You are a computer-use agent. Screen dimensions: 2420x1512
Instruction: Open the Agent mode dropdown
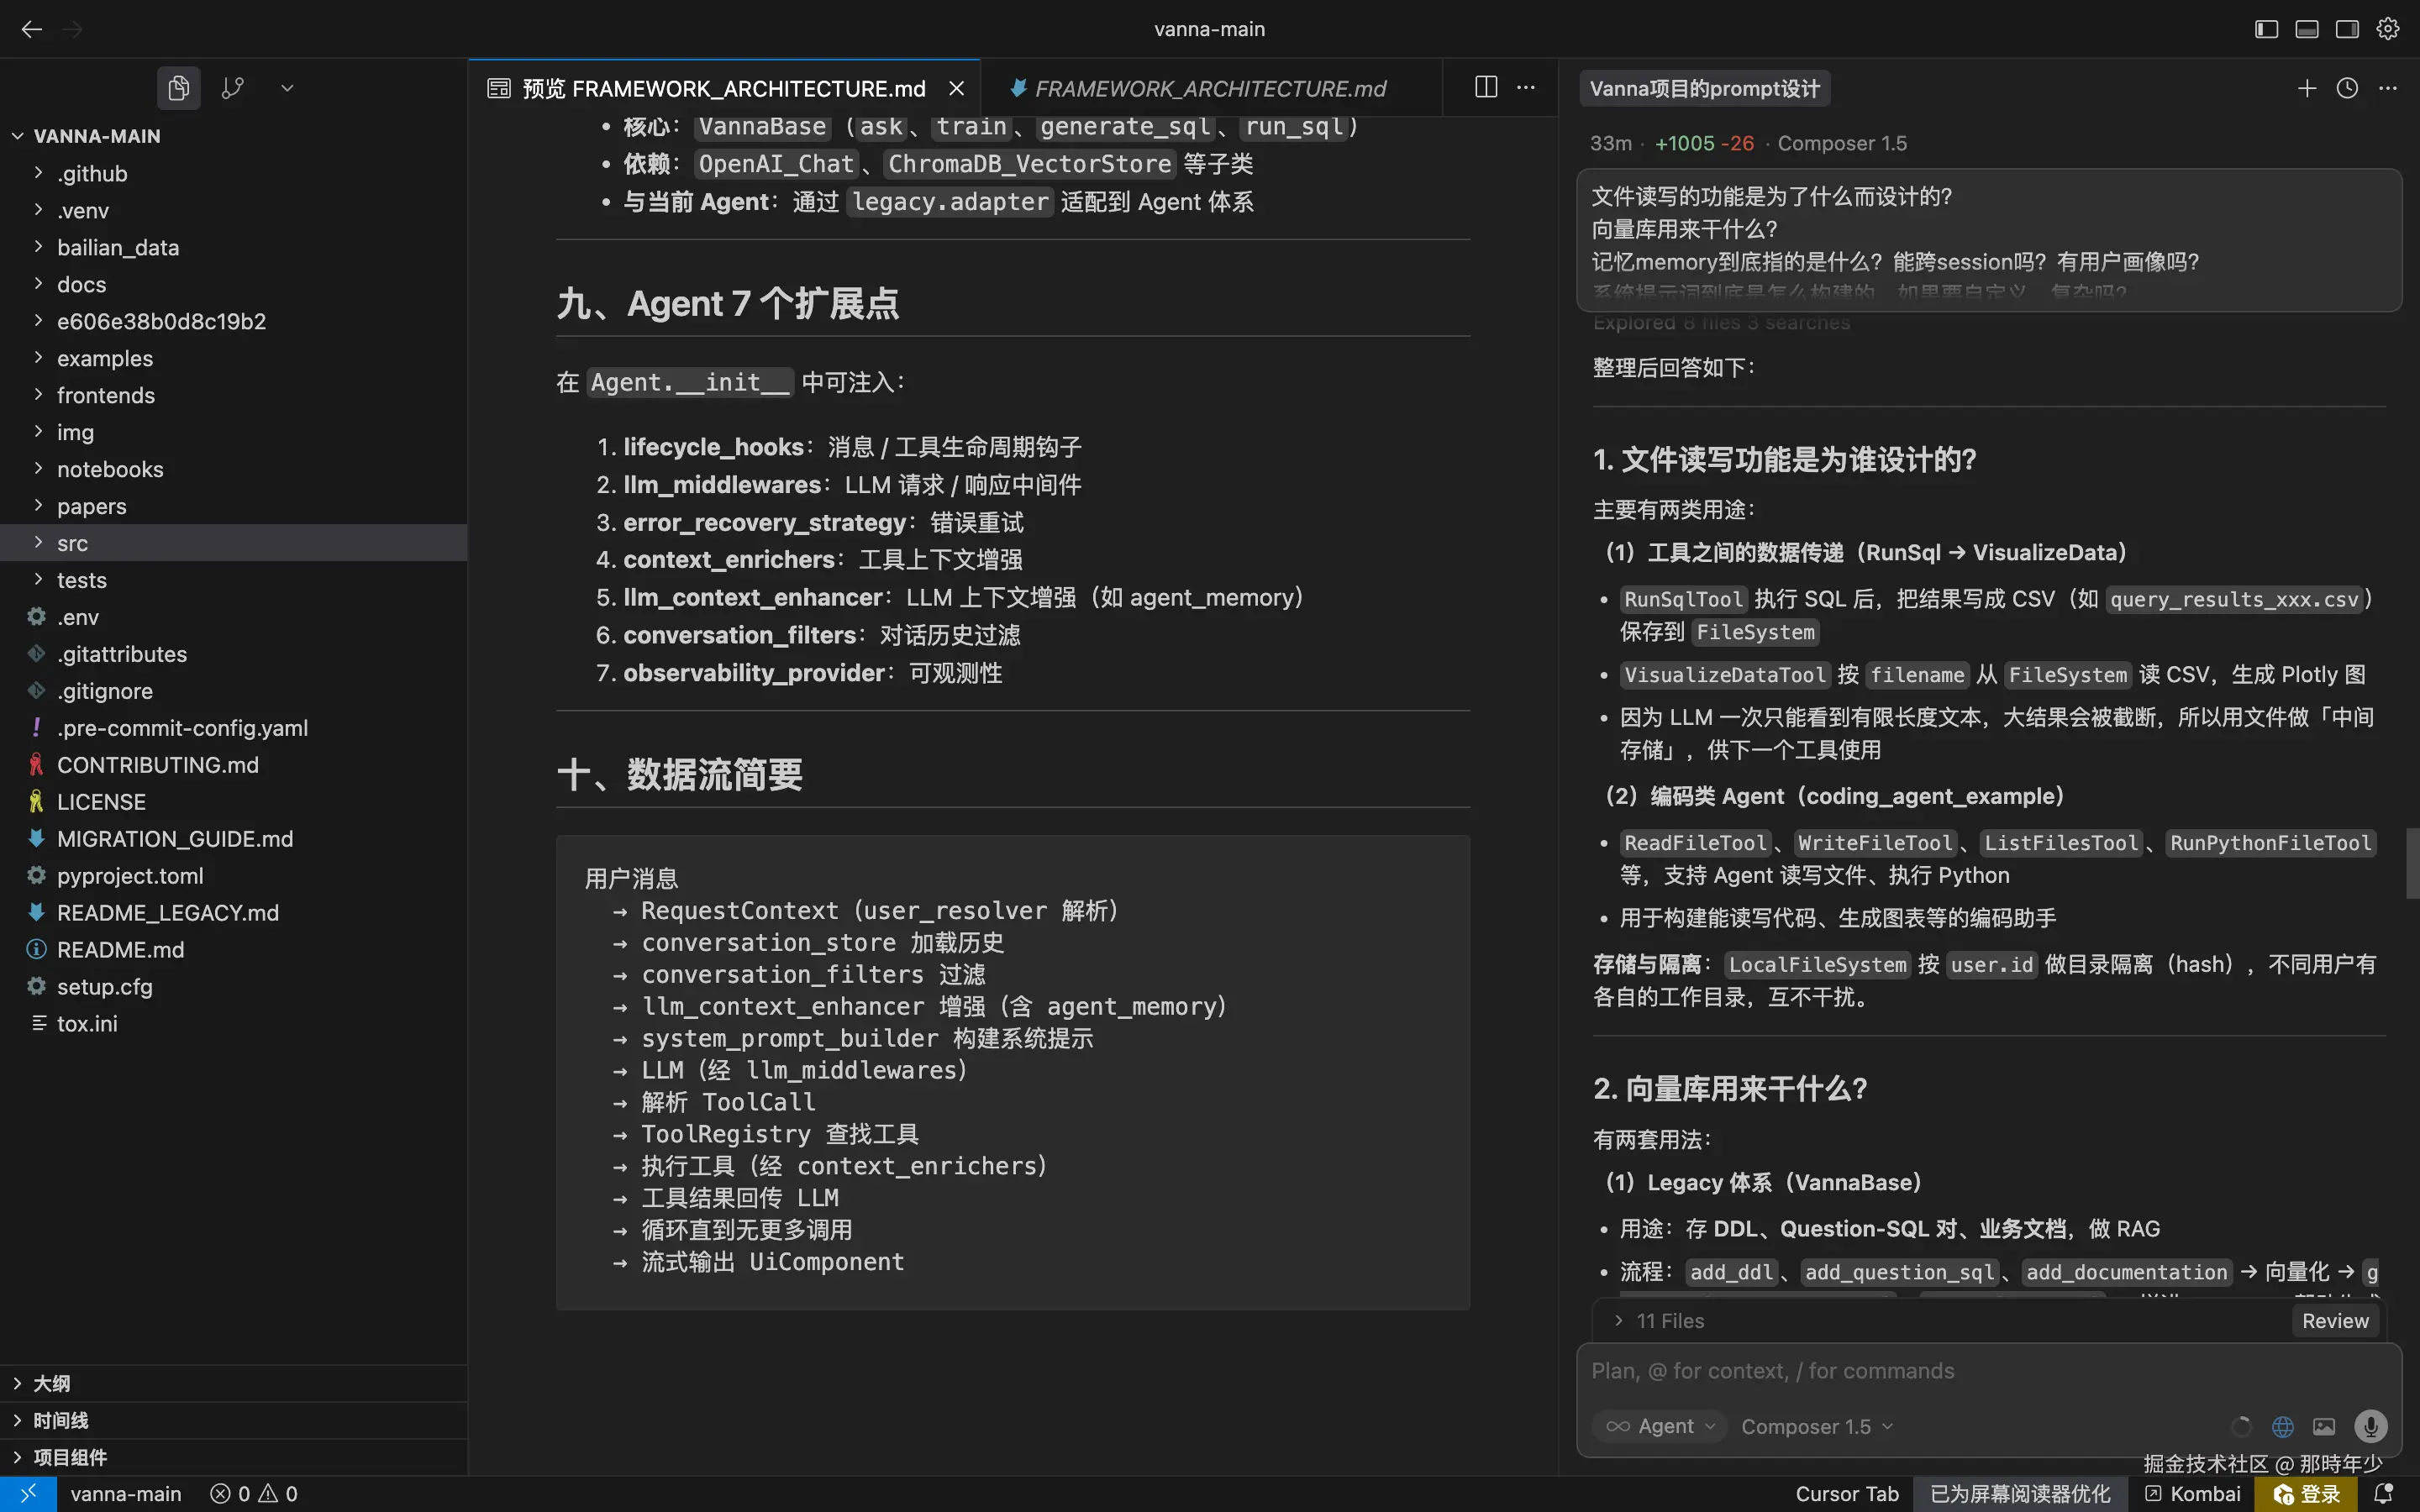(1660, 1426)
